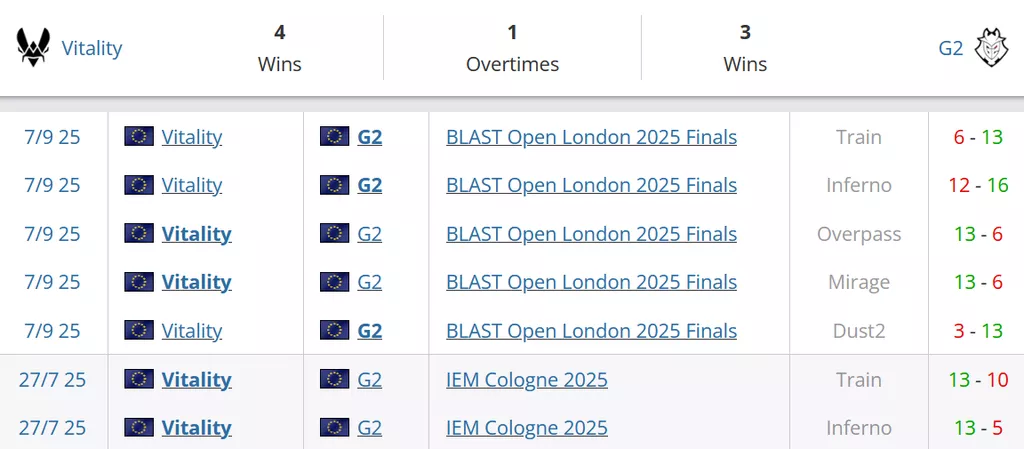Click the 27/7 25 date in Train row

pyautogui.click(x=52, y=380)
